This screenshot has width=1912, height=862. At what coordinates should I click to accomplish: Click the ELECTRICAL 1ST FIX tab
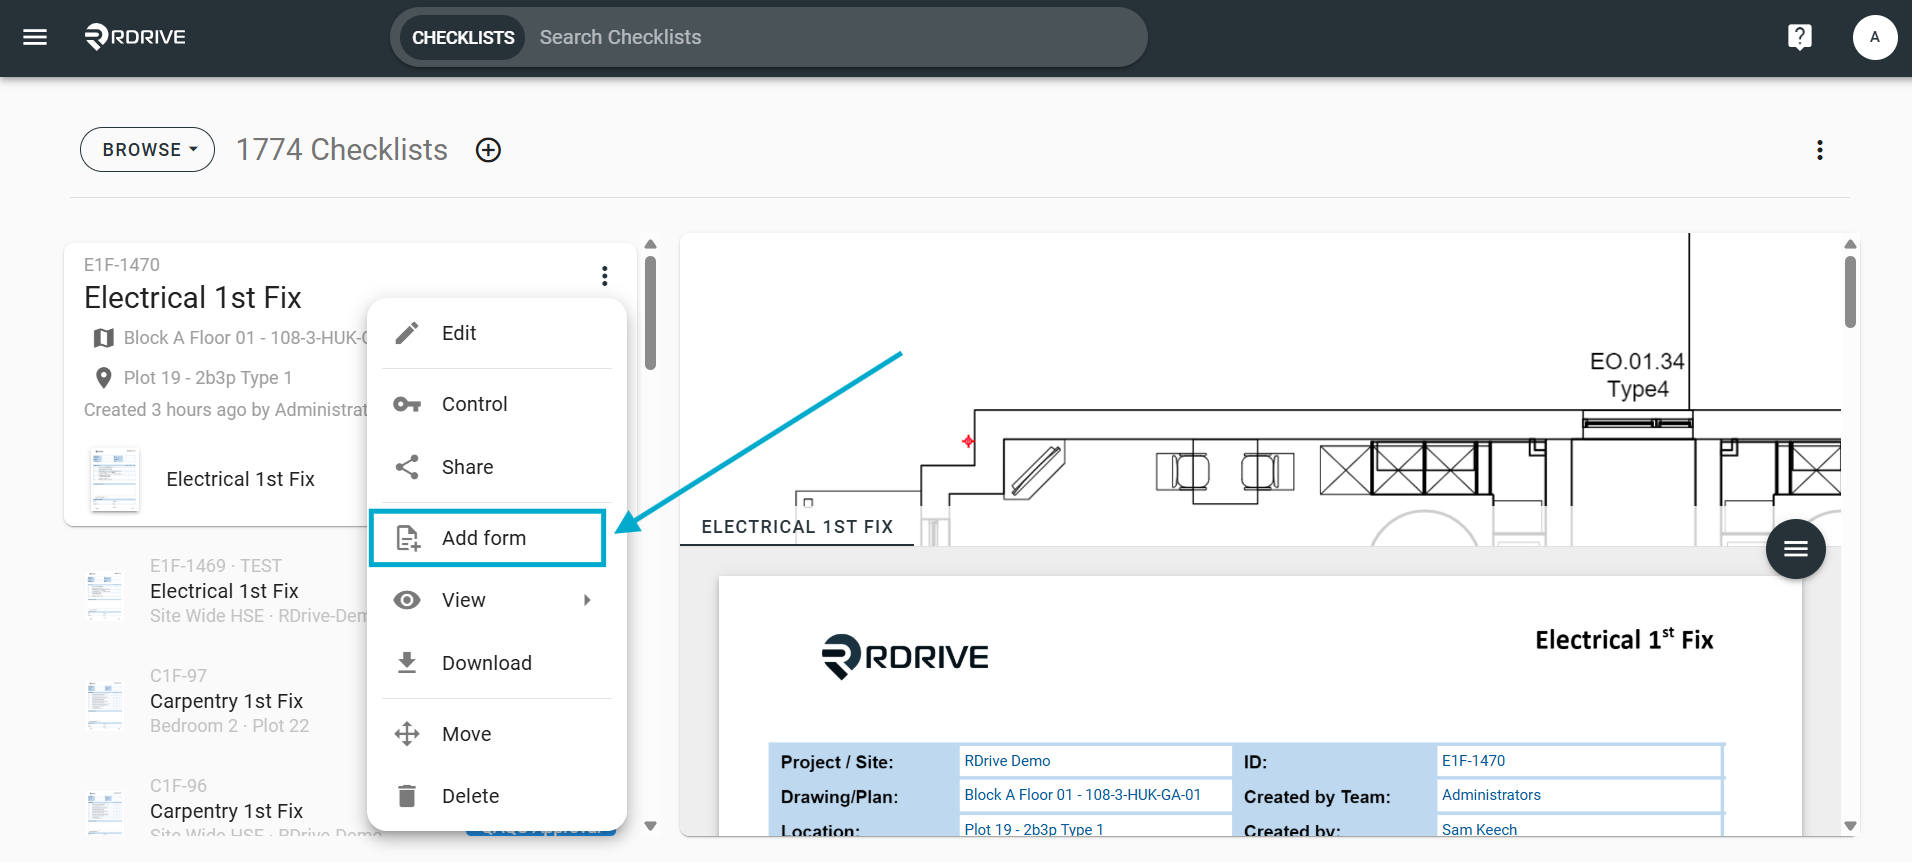pyautogui.click(x=797, y=527)
